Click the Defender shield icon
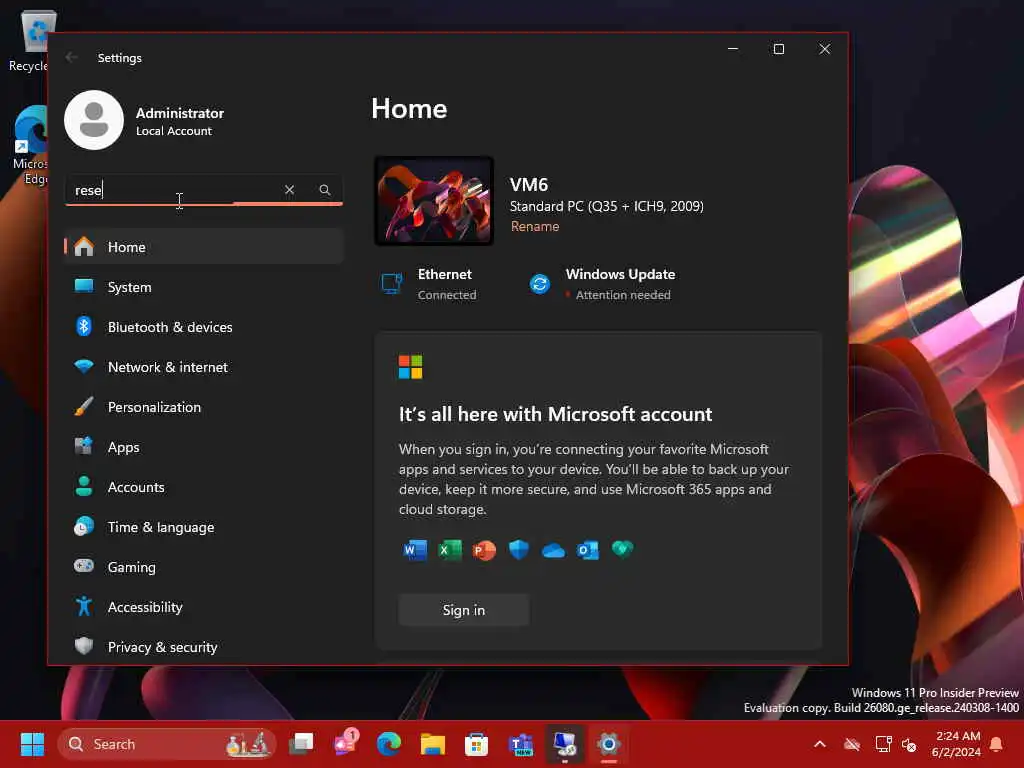Image resolution: width=1024 pixels, height=768 pixels. tap(519, 550)
